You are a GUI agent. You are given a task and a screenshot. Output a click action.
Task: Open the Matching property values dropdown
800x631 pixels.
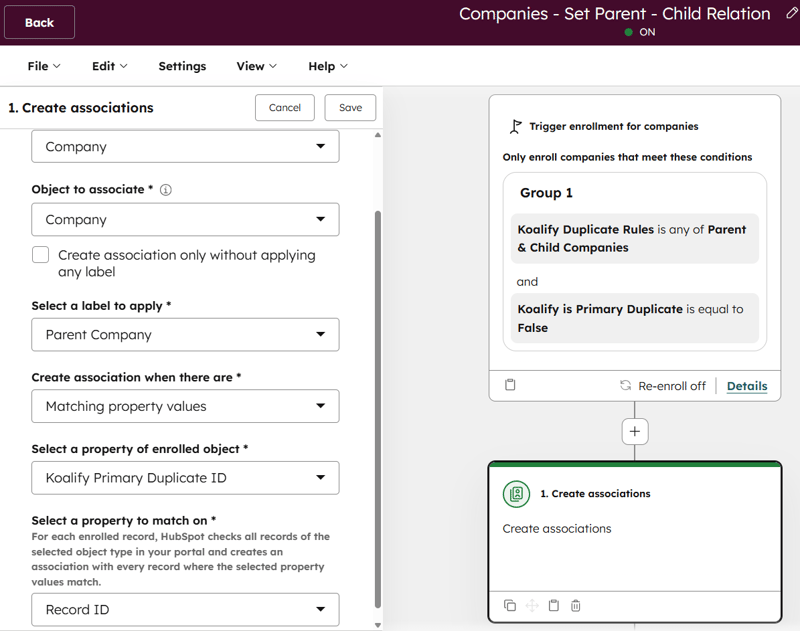185,406
